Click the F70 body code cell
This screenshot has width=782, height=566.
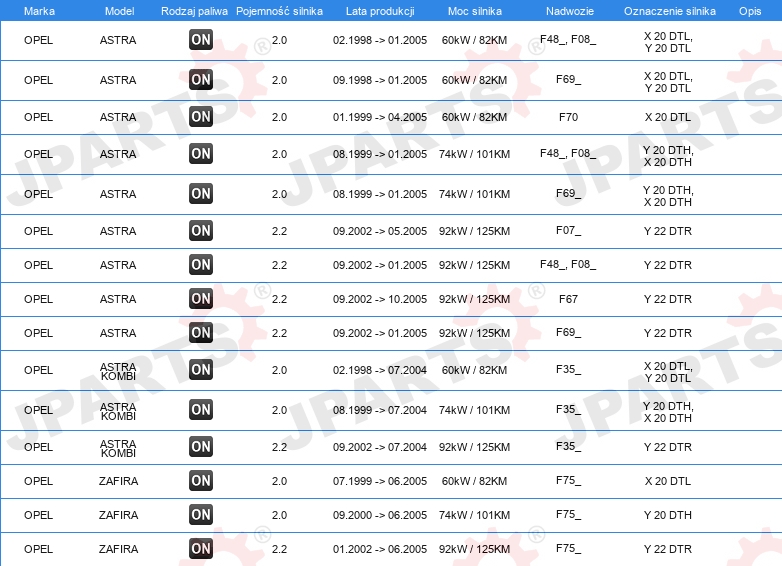click(x=569, y=117)
